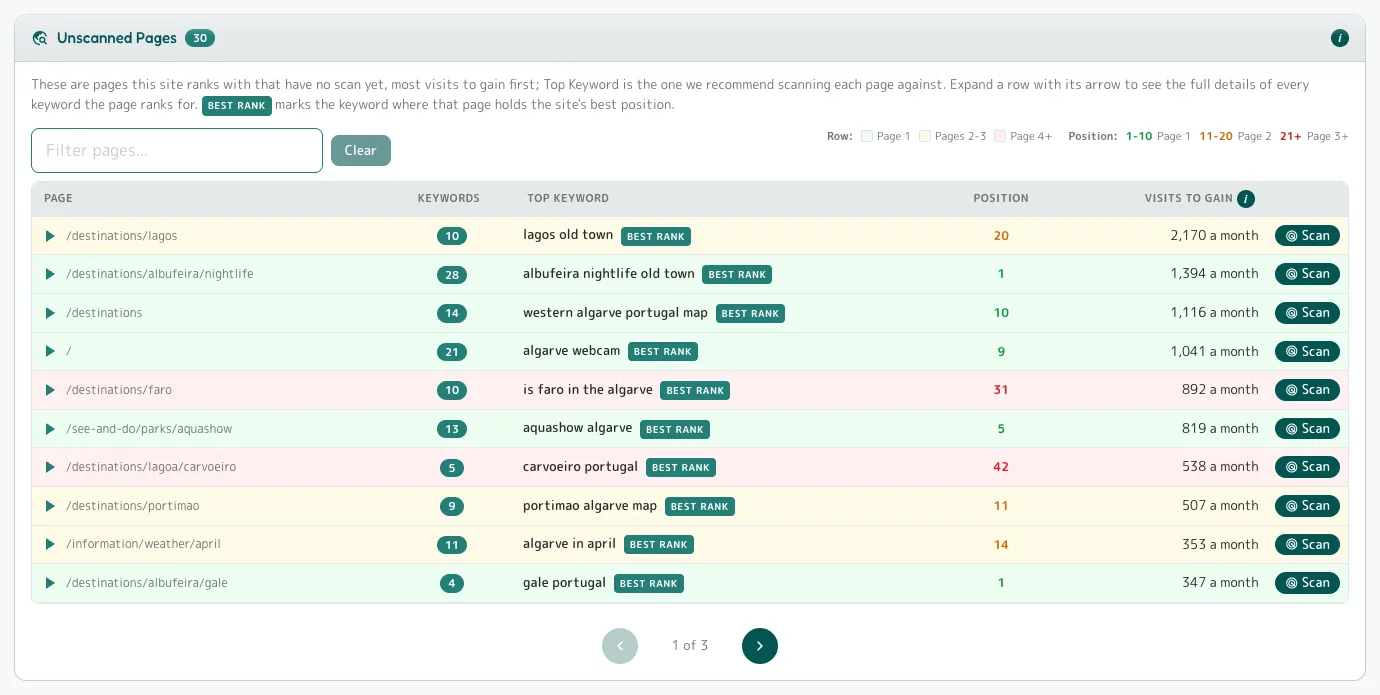
Task: Expand the /information/weather/april row
Action: click(50, 545)
